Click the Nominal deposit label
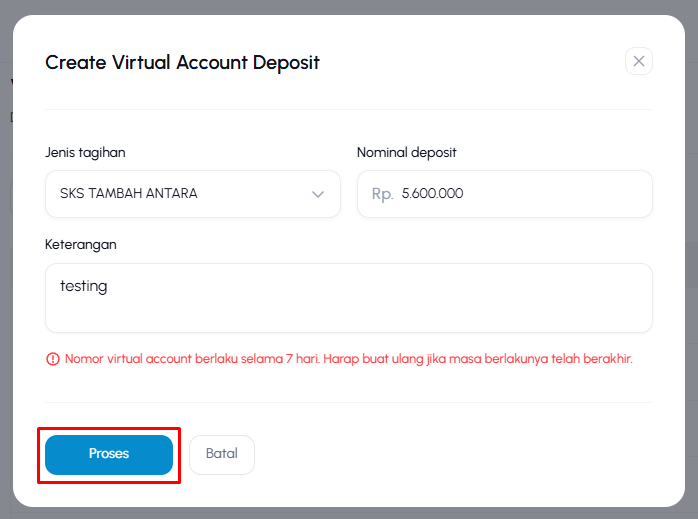This screenshot has height=519, width=698. click(x=406, y=153)
